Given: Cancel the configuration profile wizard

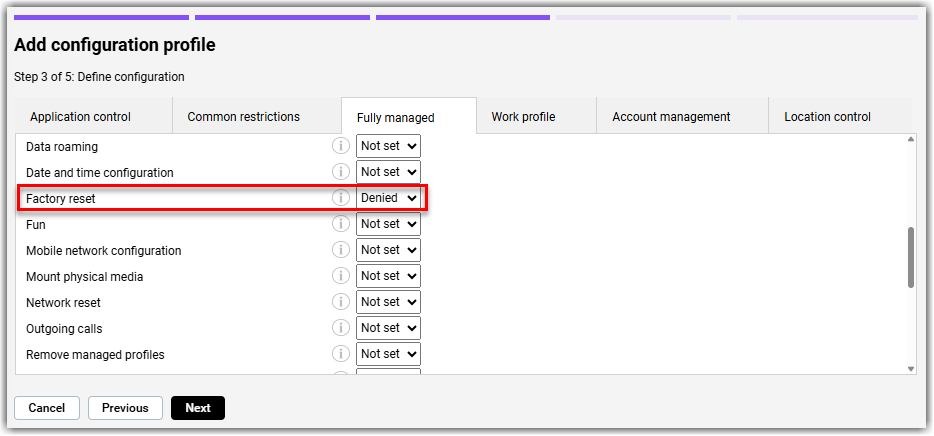Looking at the screenshot, I should (46, 408).
